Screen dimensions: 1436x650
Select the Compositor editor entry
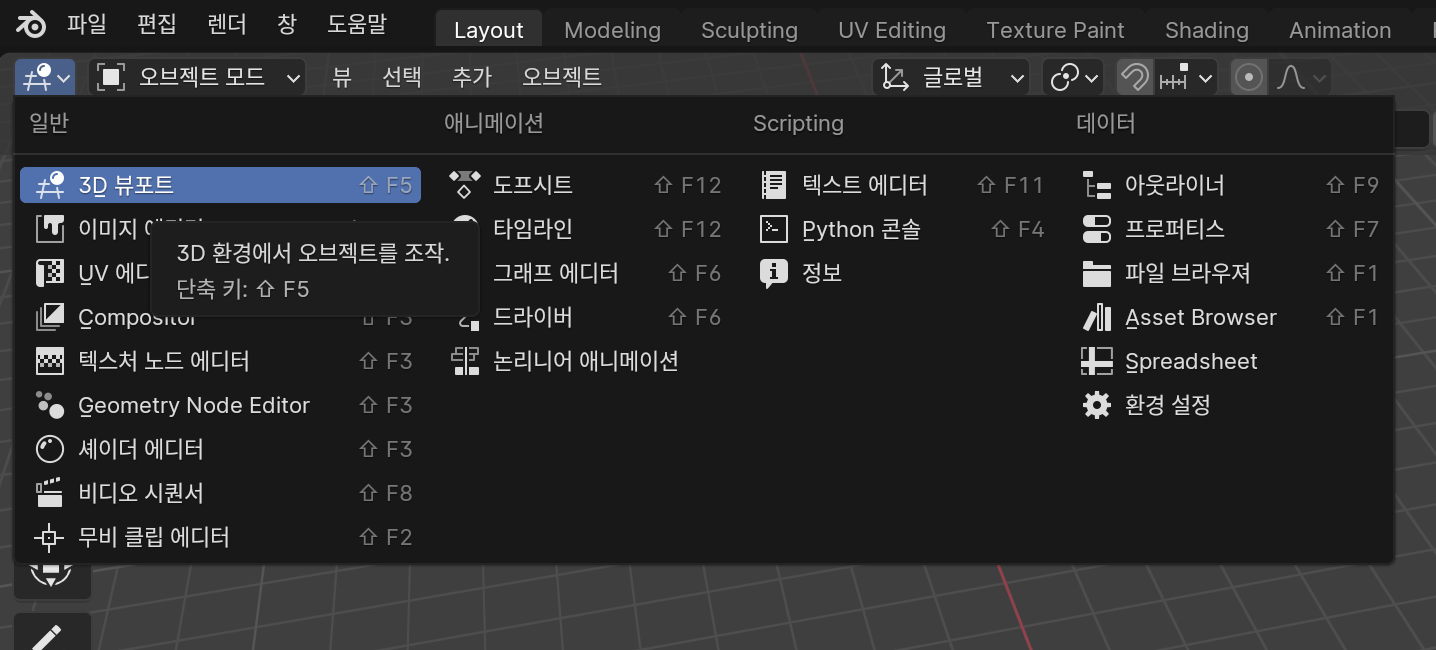pyautogui.click(x=220, y=317)
